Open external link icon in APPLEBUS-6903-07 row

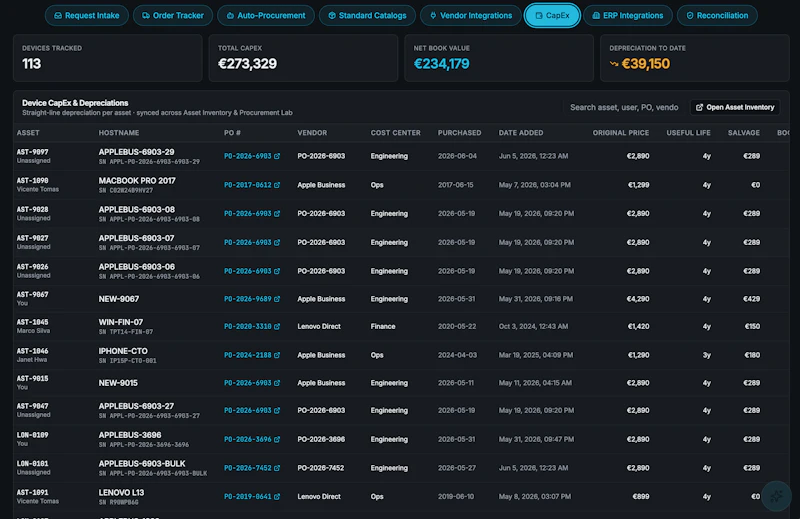pyautogui.click(x=277, y=242)
